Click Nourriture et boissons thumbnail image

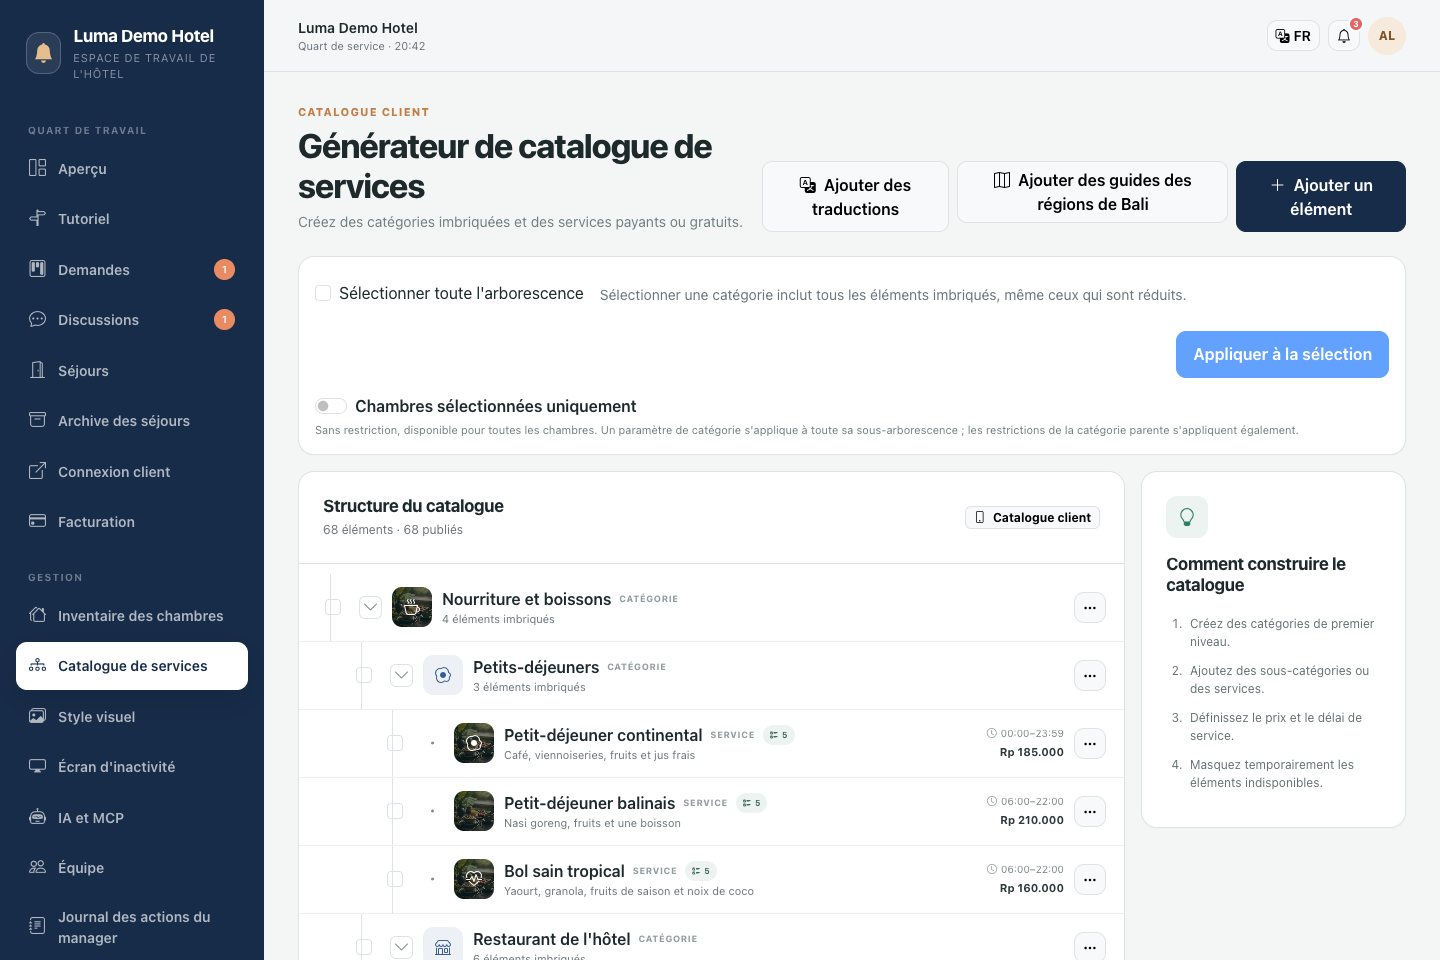(412, 607)
